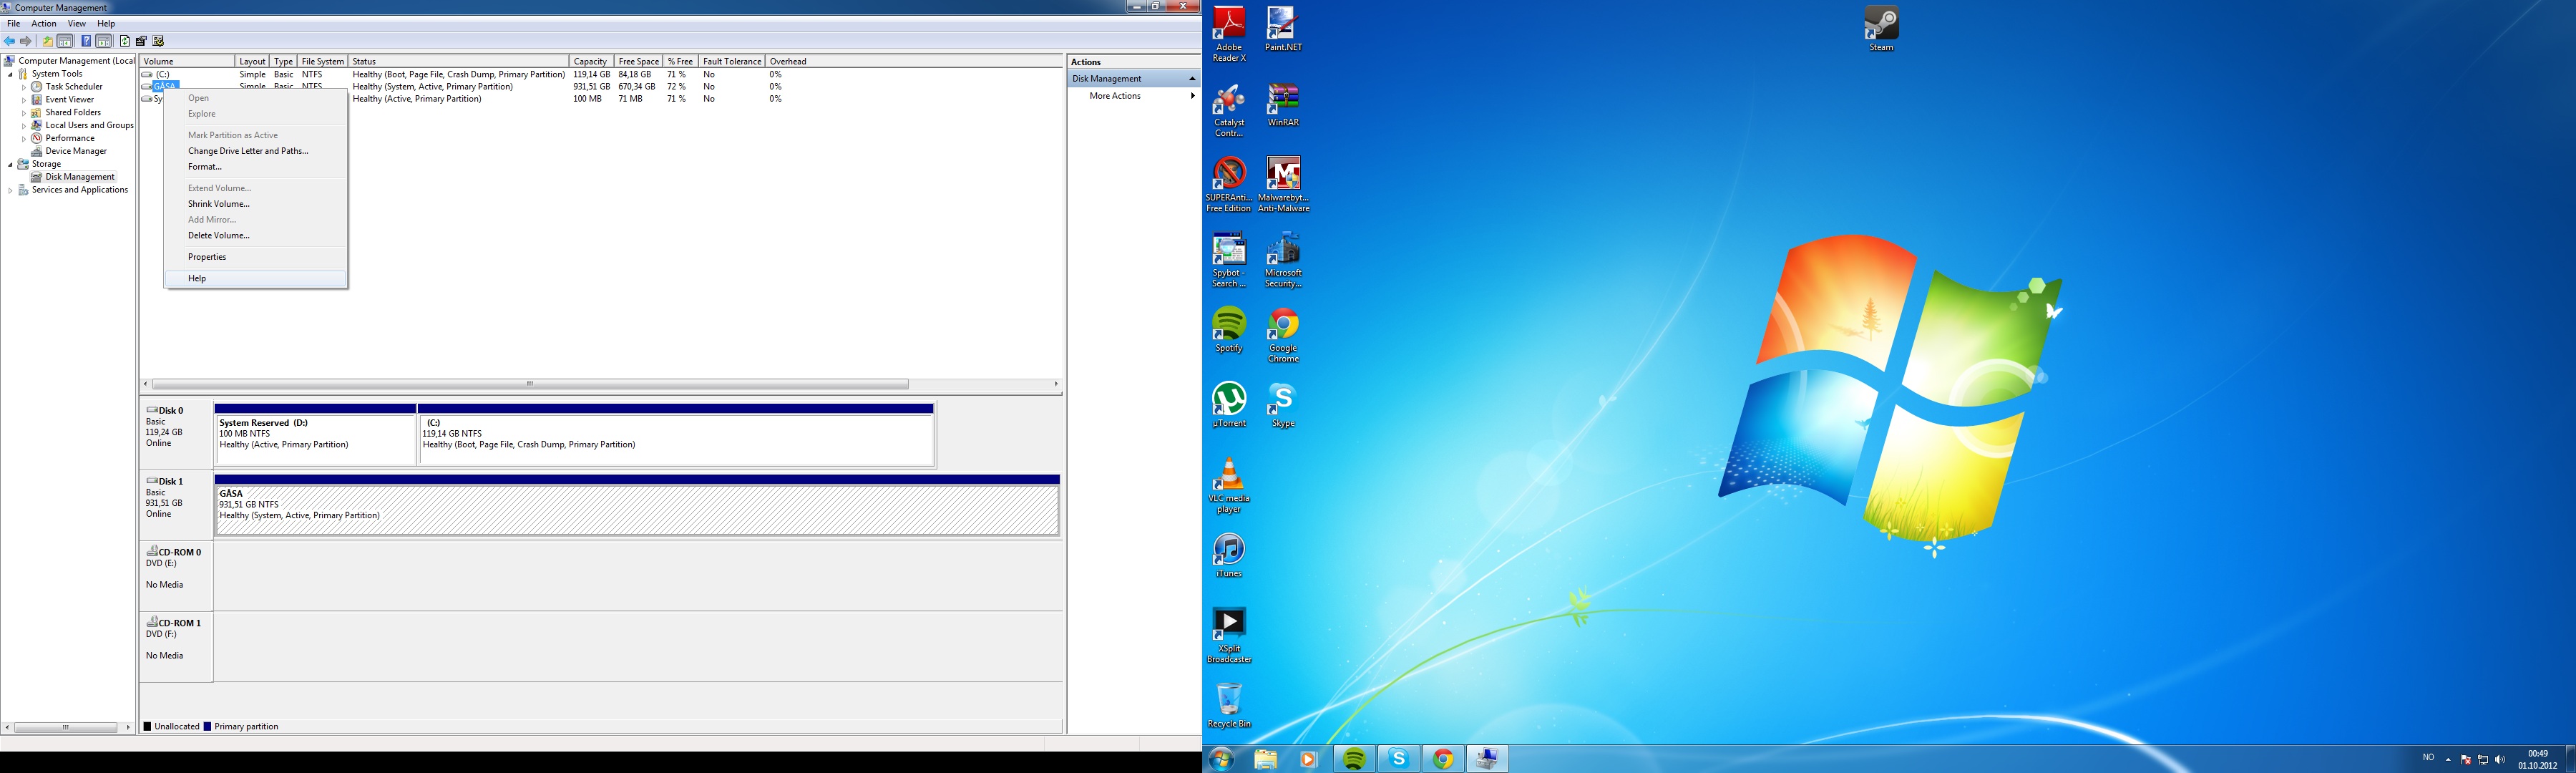
Task: Expand the Services and Applications node
Action: 11,190
